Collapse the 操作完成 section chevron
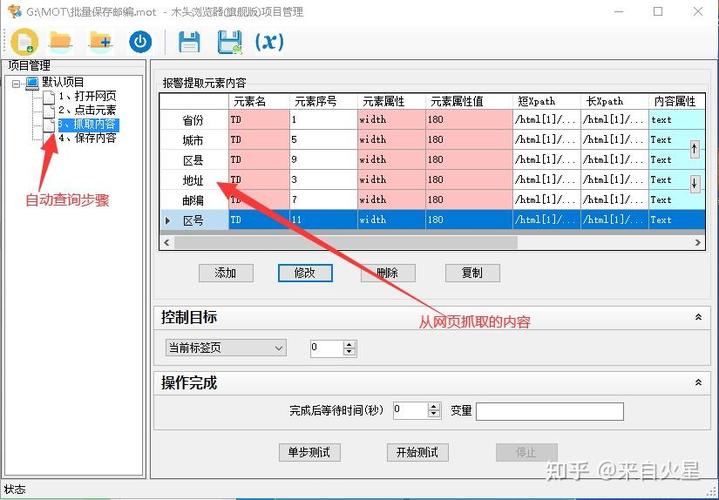This screenshot has width=719, height=500. tap(698, 382)
